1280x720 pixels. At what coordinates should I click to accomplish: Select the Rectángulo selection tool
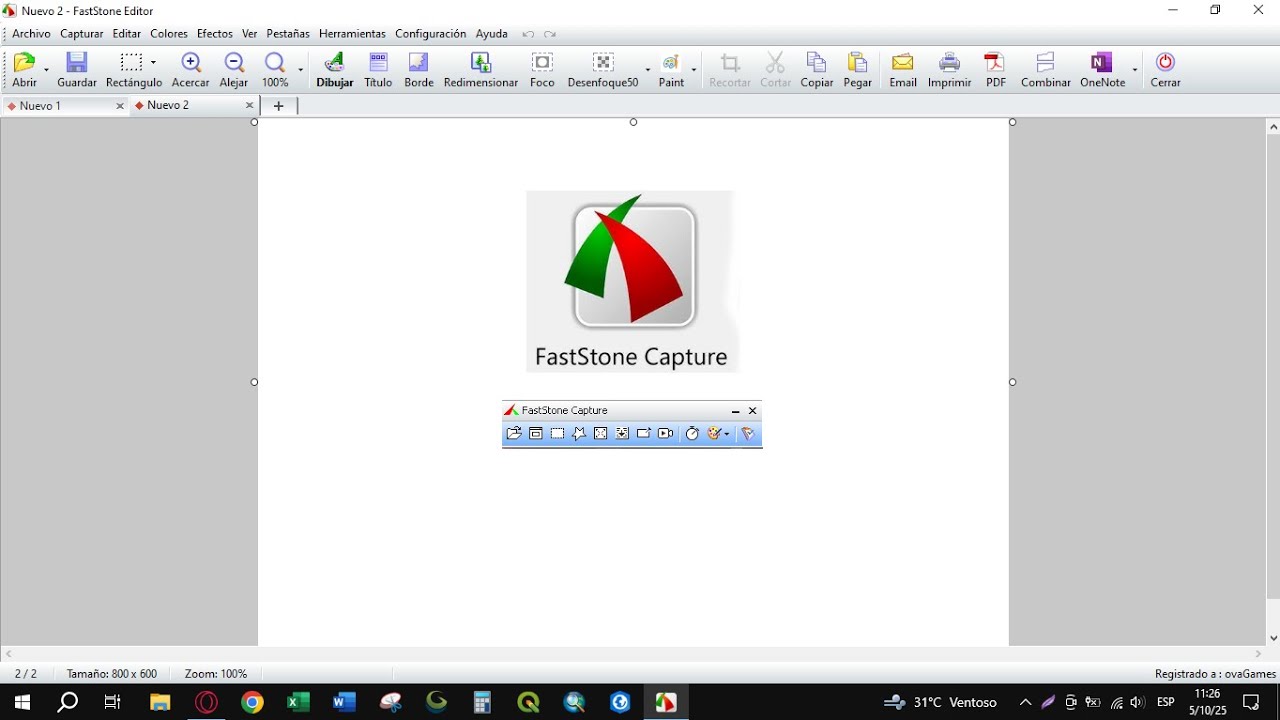[x=133, y=70]
